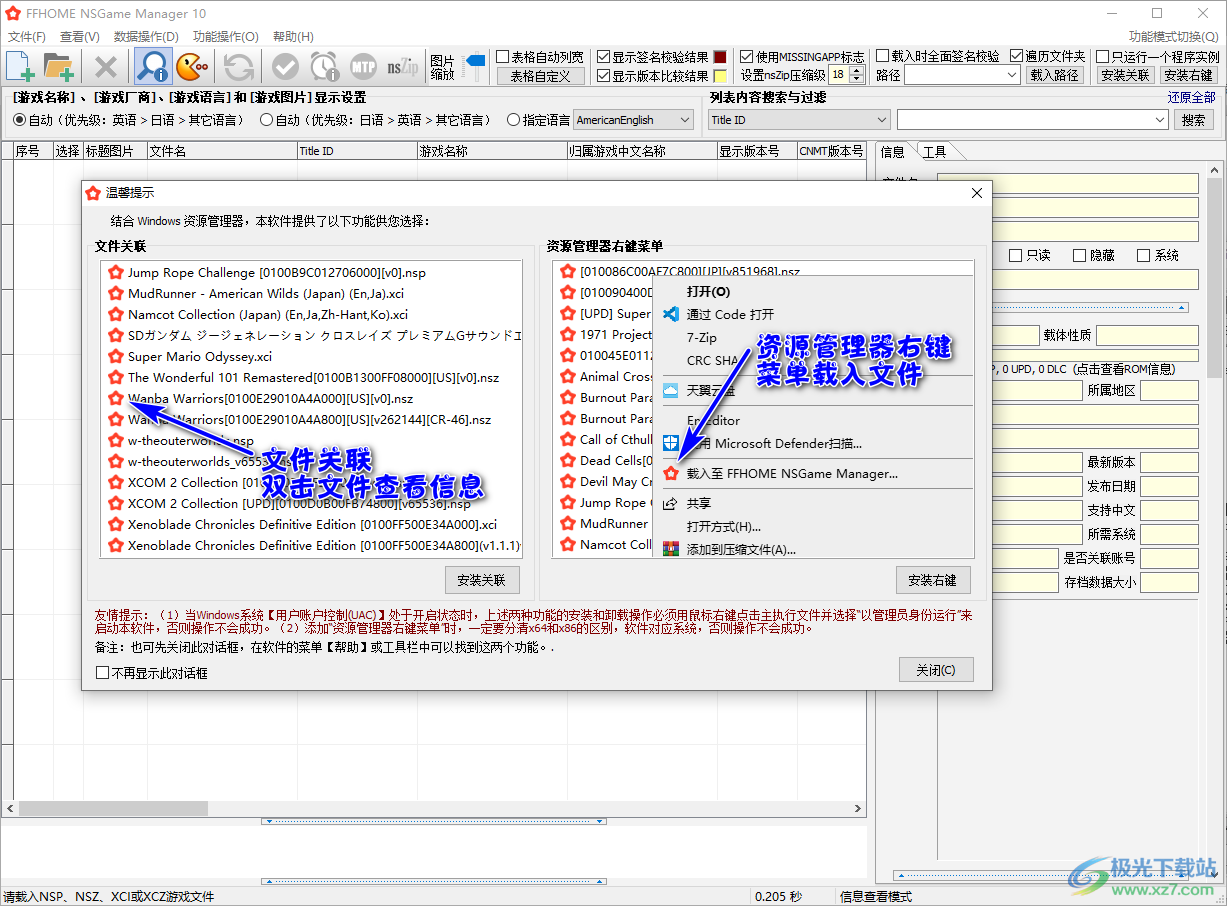The width and height of the screenshot is (1227, 906).
Task: Click the MTP toolbar icon
Action: tap(363, 67)
